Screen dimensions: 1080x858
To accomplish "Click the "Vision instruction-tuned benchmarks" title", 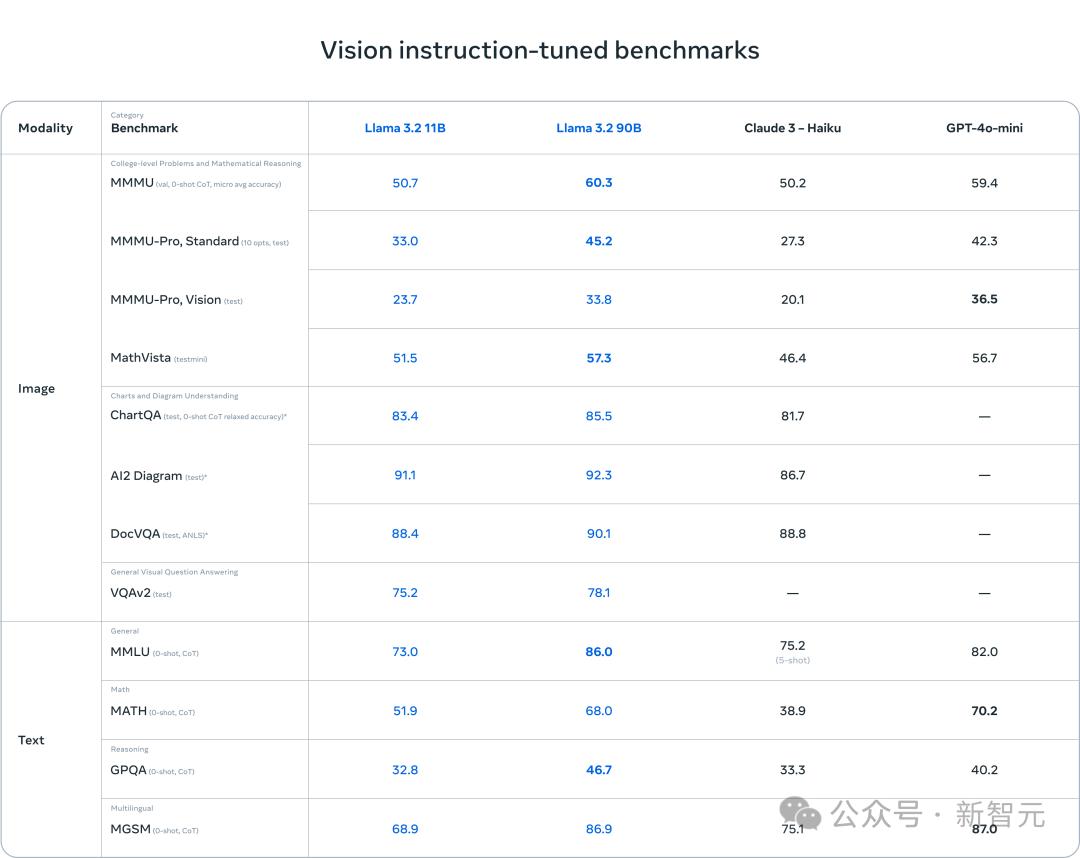I will [540, 50].
